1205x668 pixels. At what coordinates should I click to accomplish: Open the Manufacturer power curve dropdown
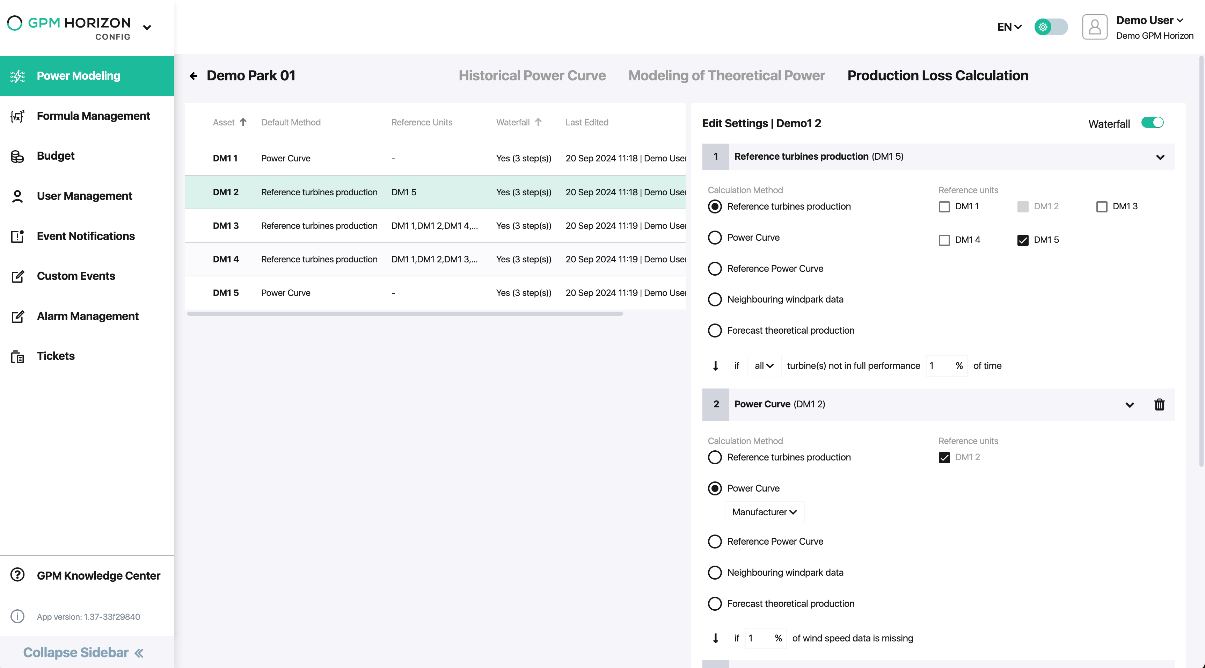[x=765, y=512]
